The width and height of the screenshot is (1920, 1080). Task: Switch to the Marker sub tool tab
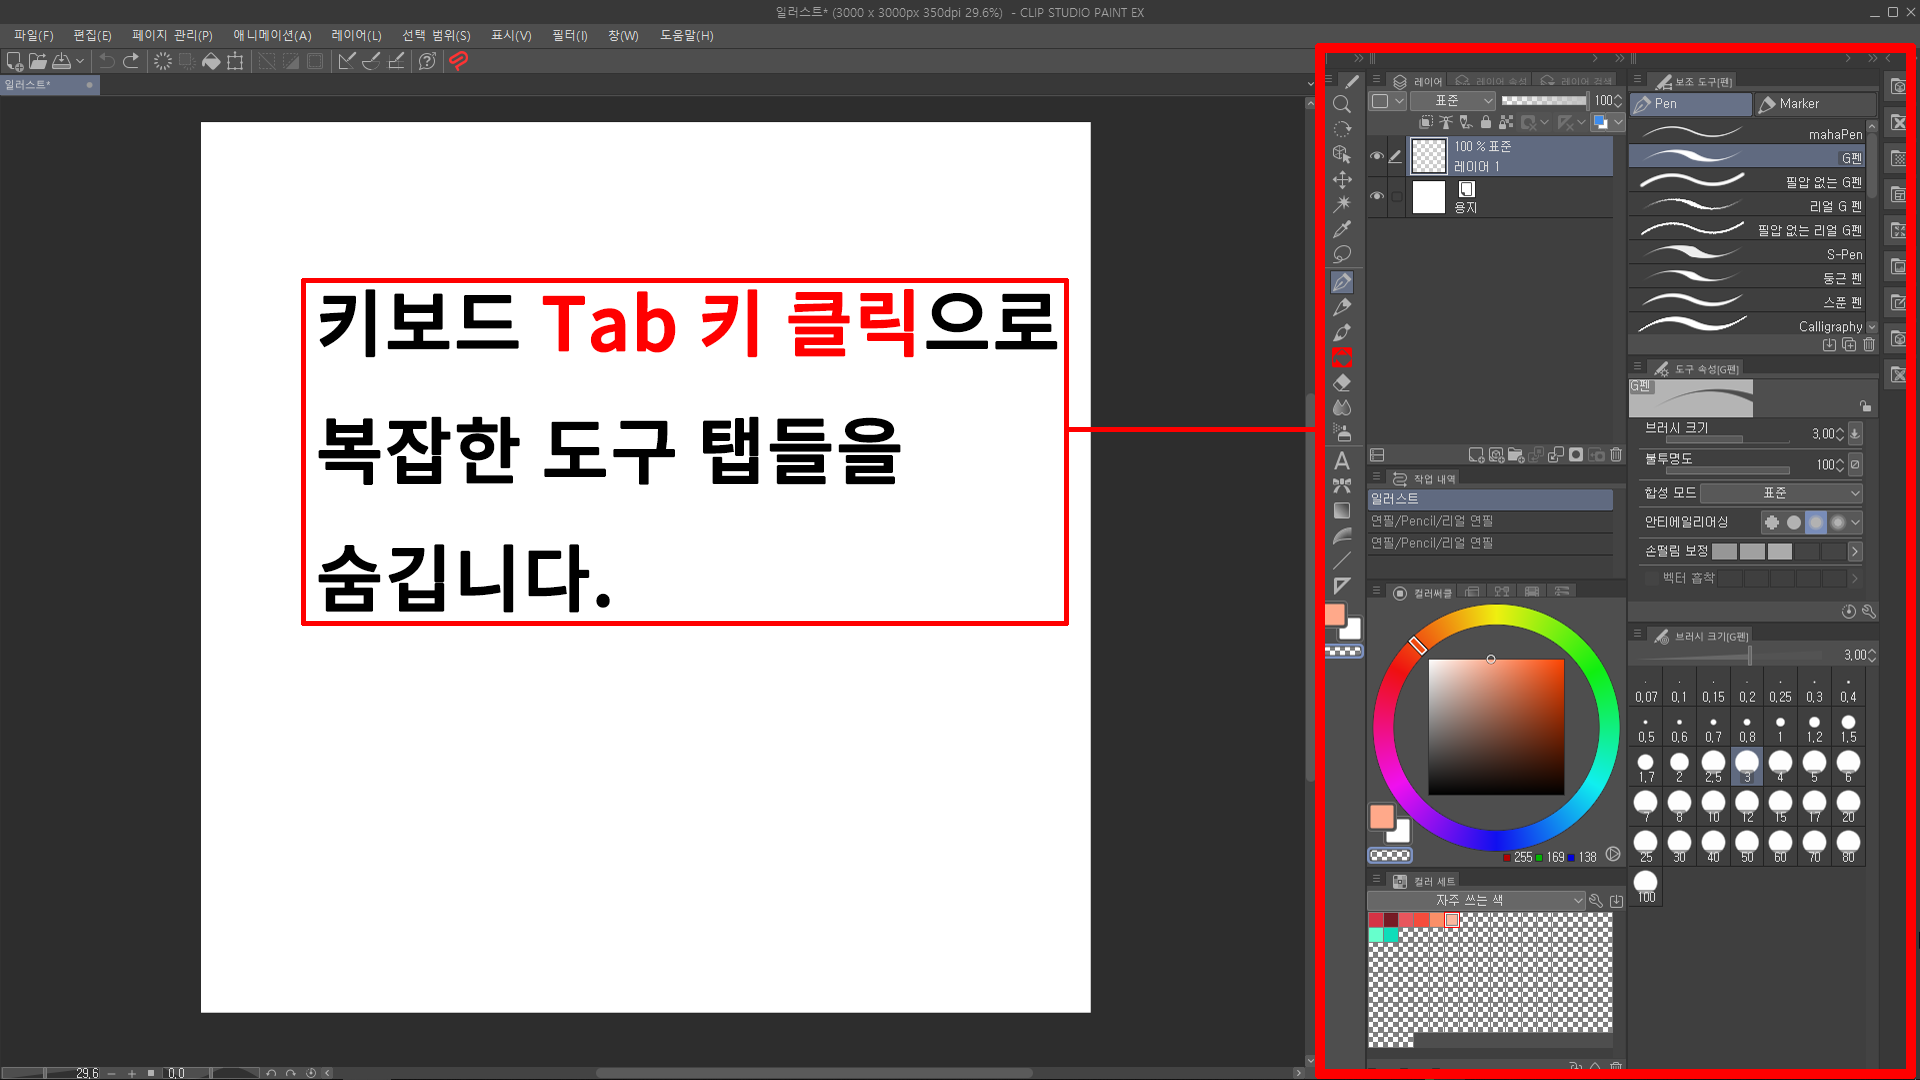coord(1800,104)
